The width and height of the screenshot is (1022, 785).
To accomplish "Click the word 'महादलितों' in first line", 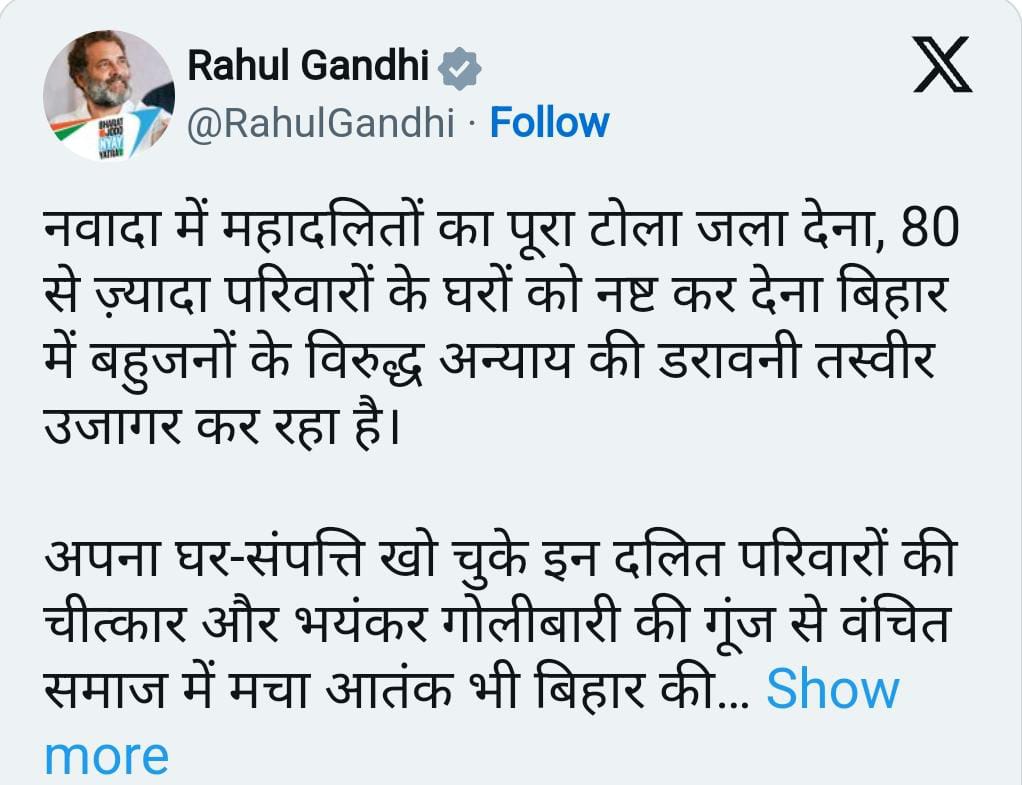I will pos(321,226).
